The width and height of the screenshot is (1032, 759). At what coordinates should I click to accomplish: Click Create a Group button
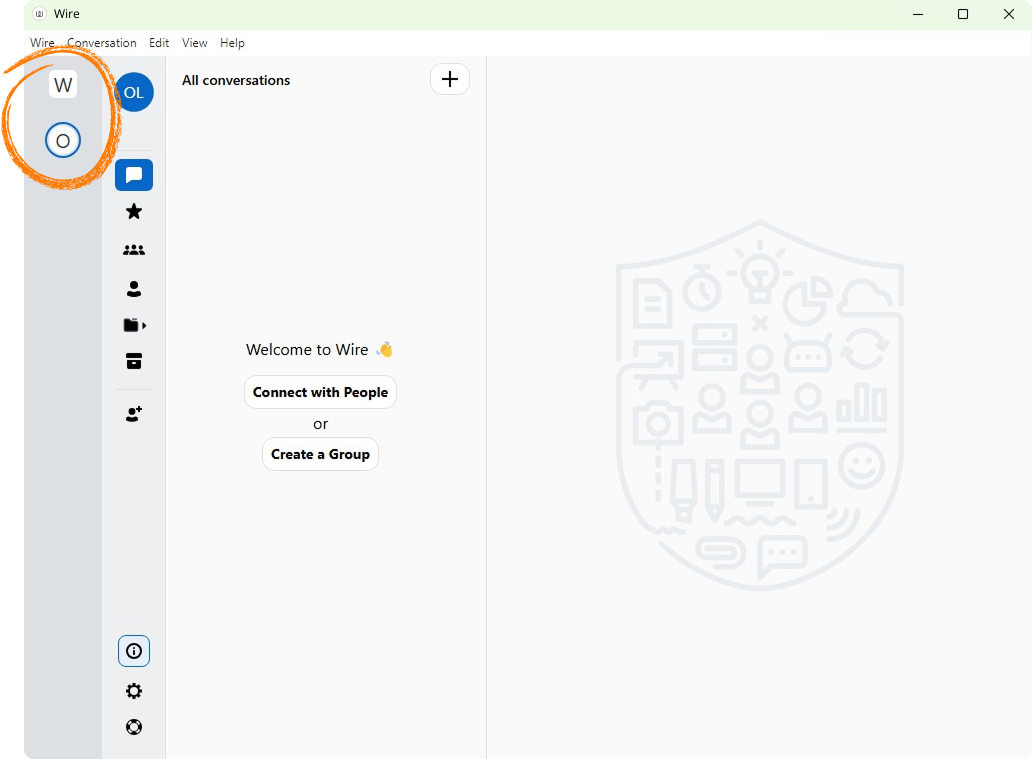tap(321, 454)
